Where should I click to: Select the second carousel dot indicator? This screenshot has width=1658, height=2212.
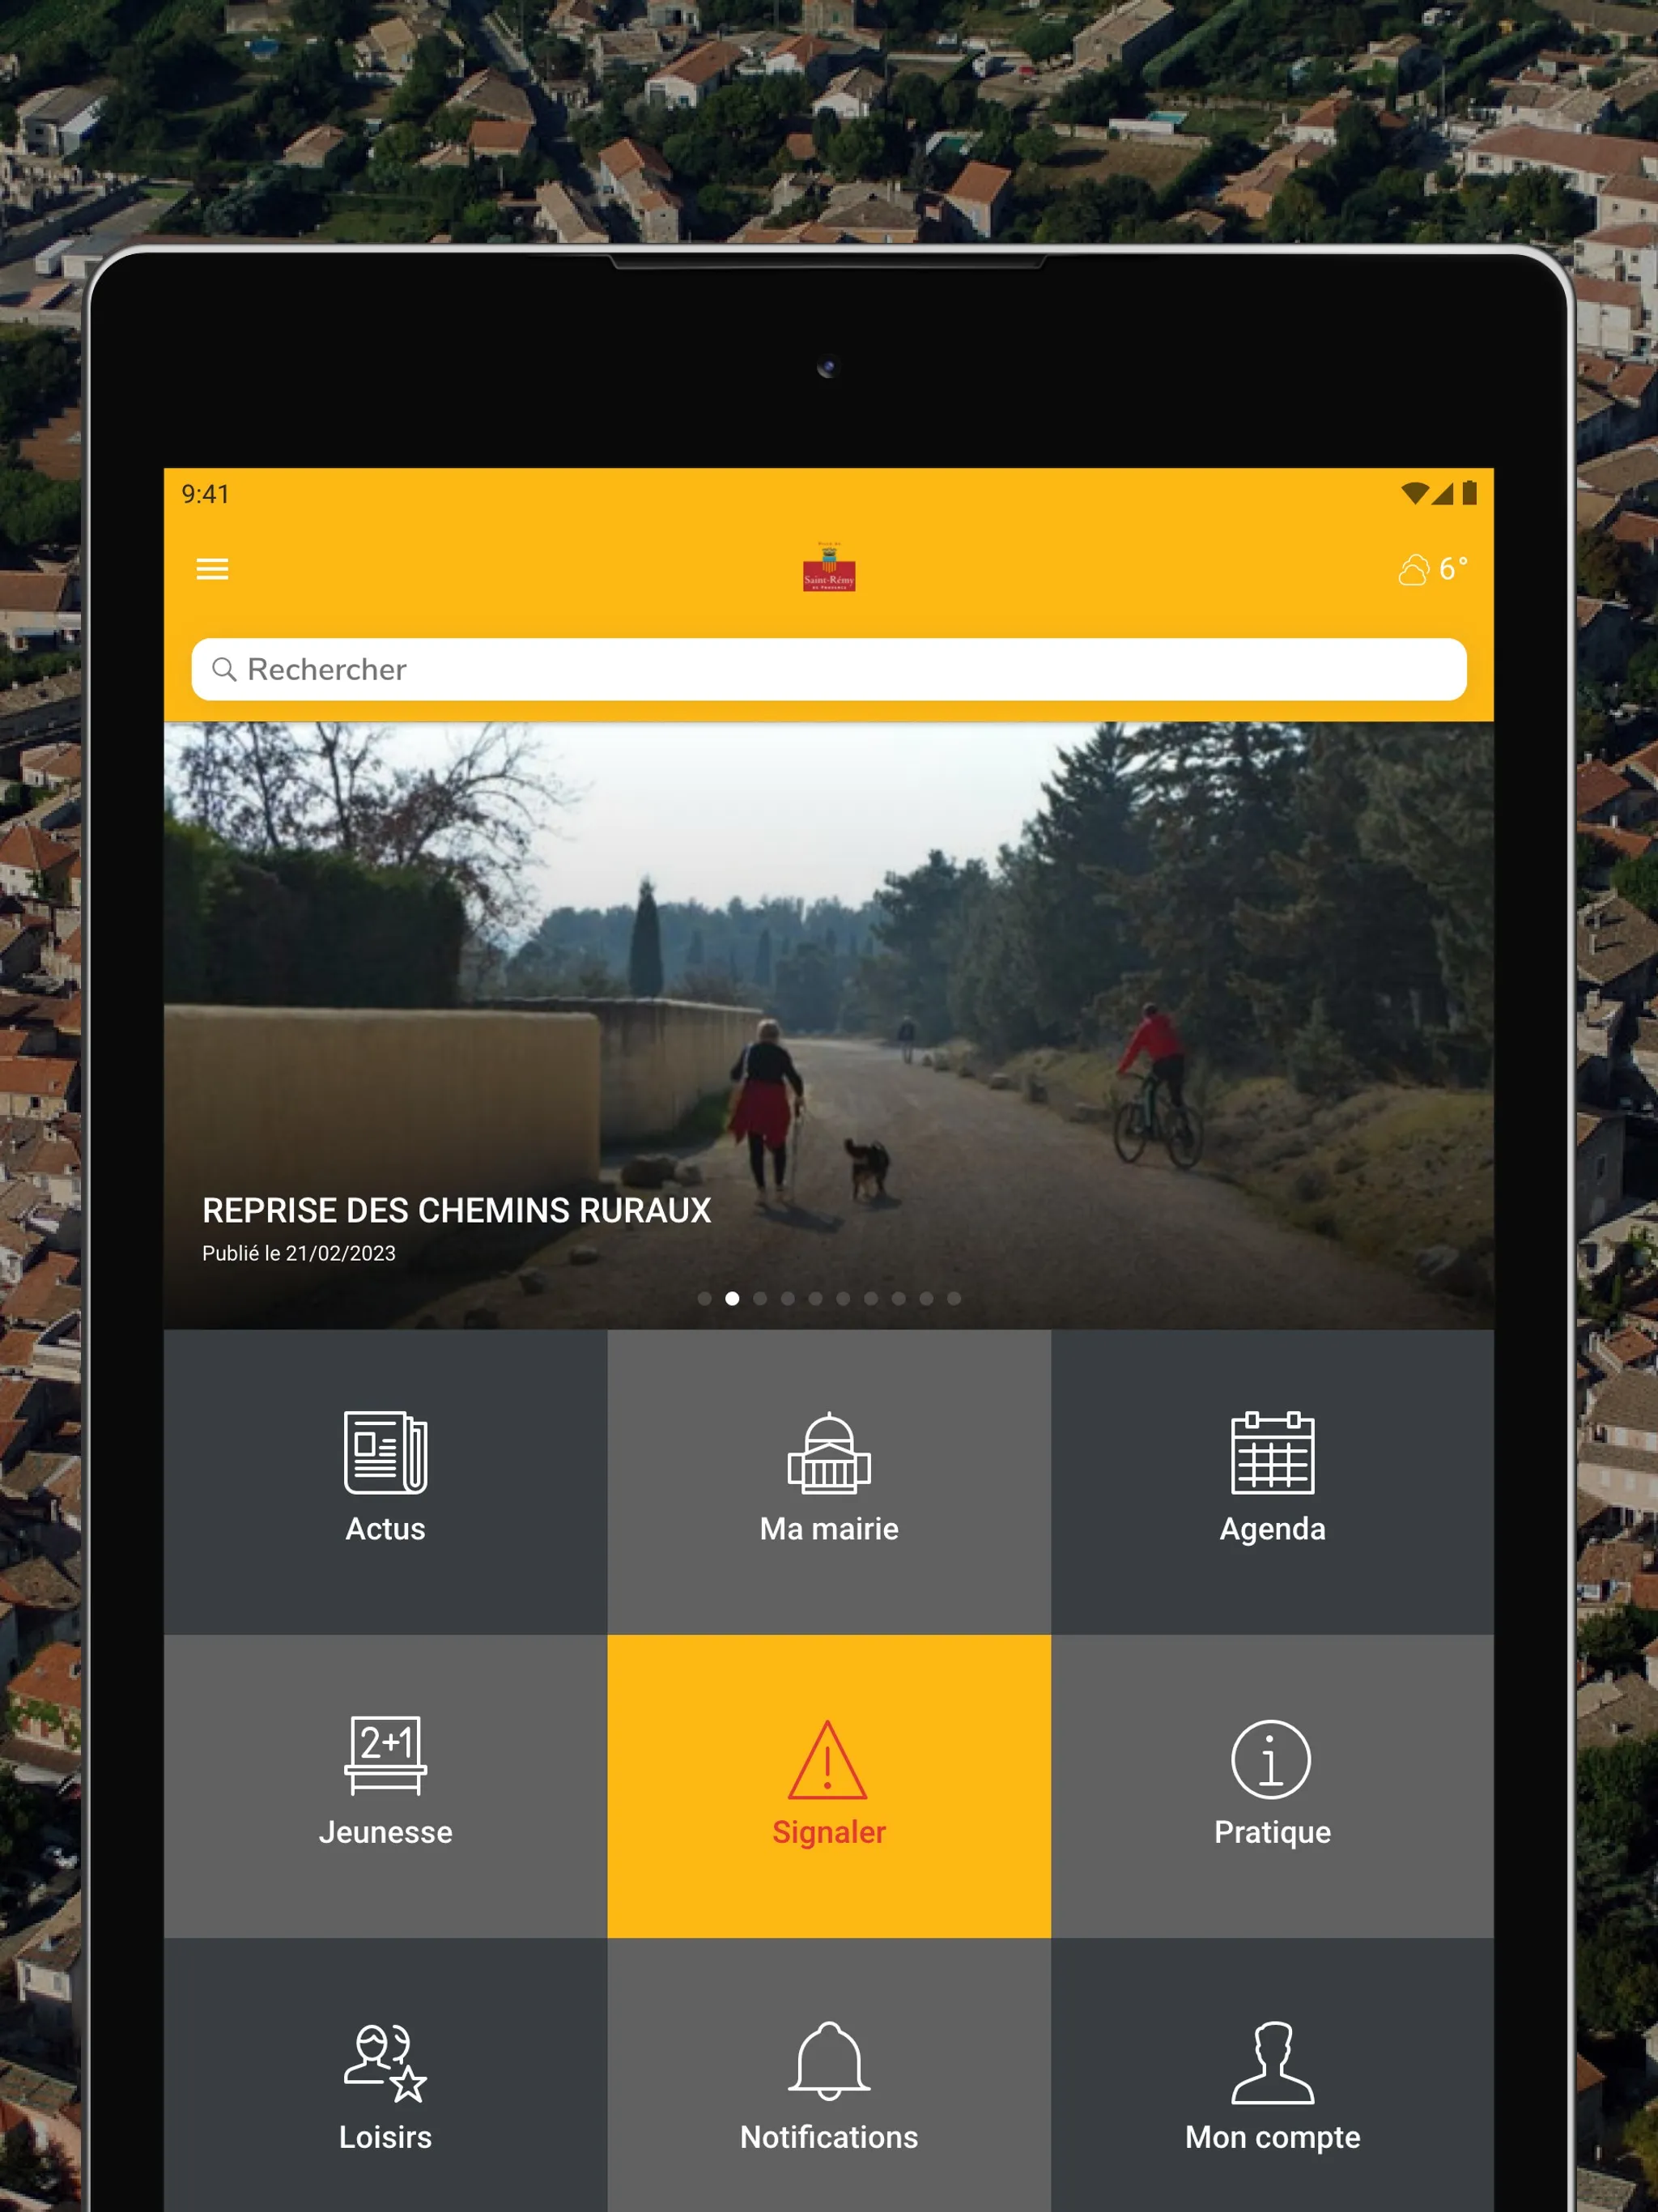pos(732,1298)
